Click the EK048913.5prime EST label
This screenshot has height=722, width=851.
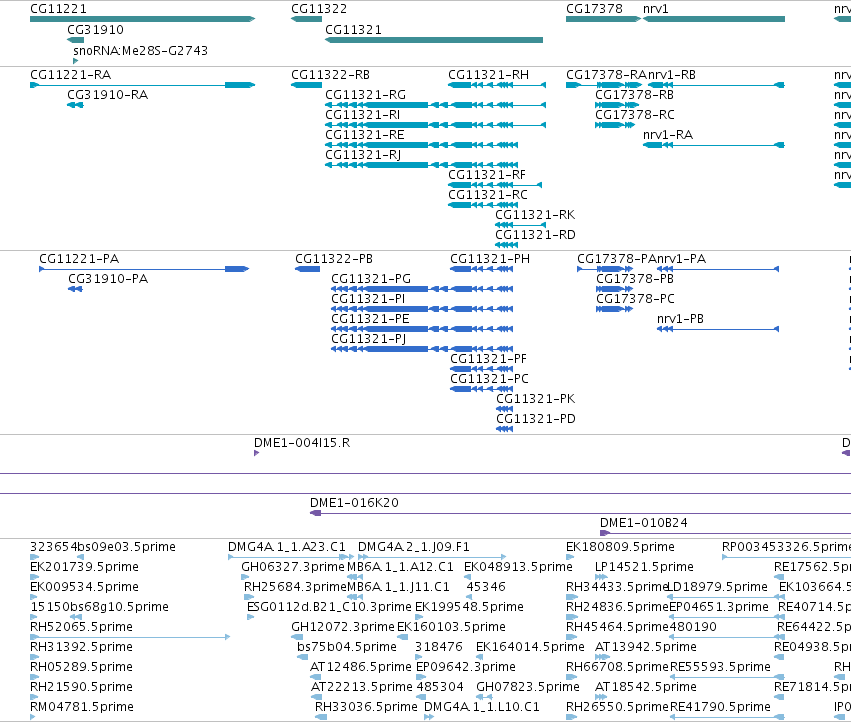(x=518, y=567)
